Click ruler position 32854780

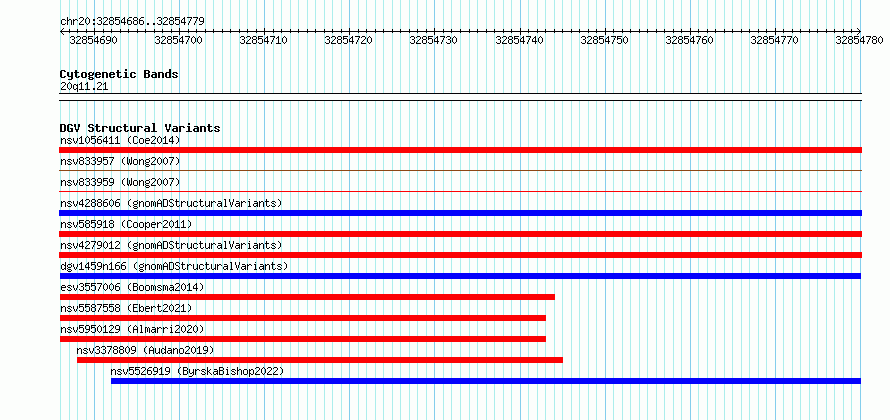860,40
